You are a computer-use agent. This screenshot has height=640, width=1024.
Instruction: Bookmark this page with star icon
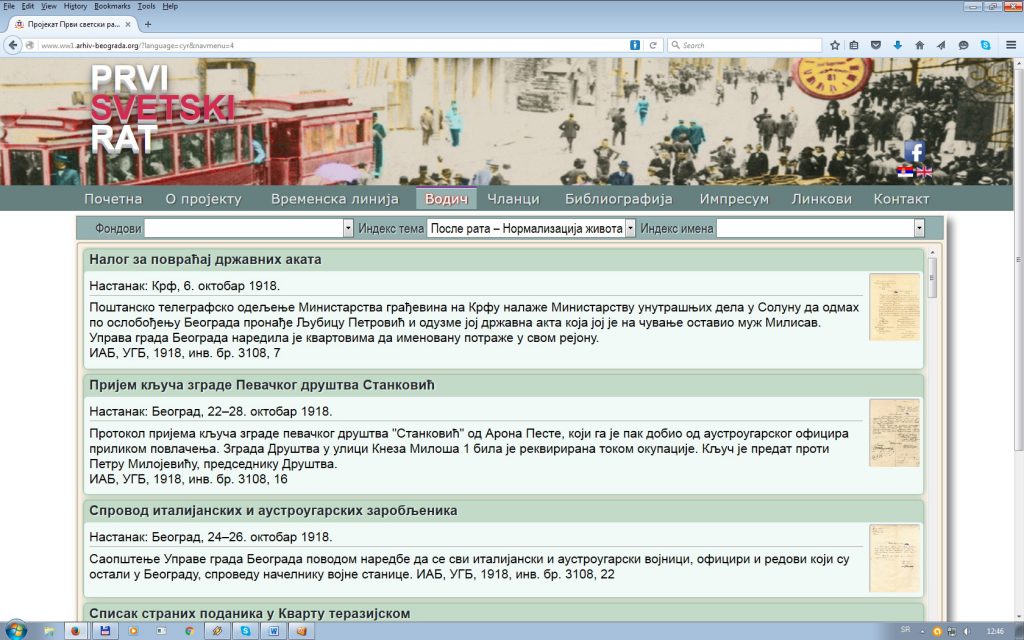pos(835,45)
